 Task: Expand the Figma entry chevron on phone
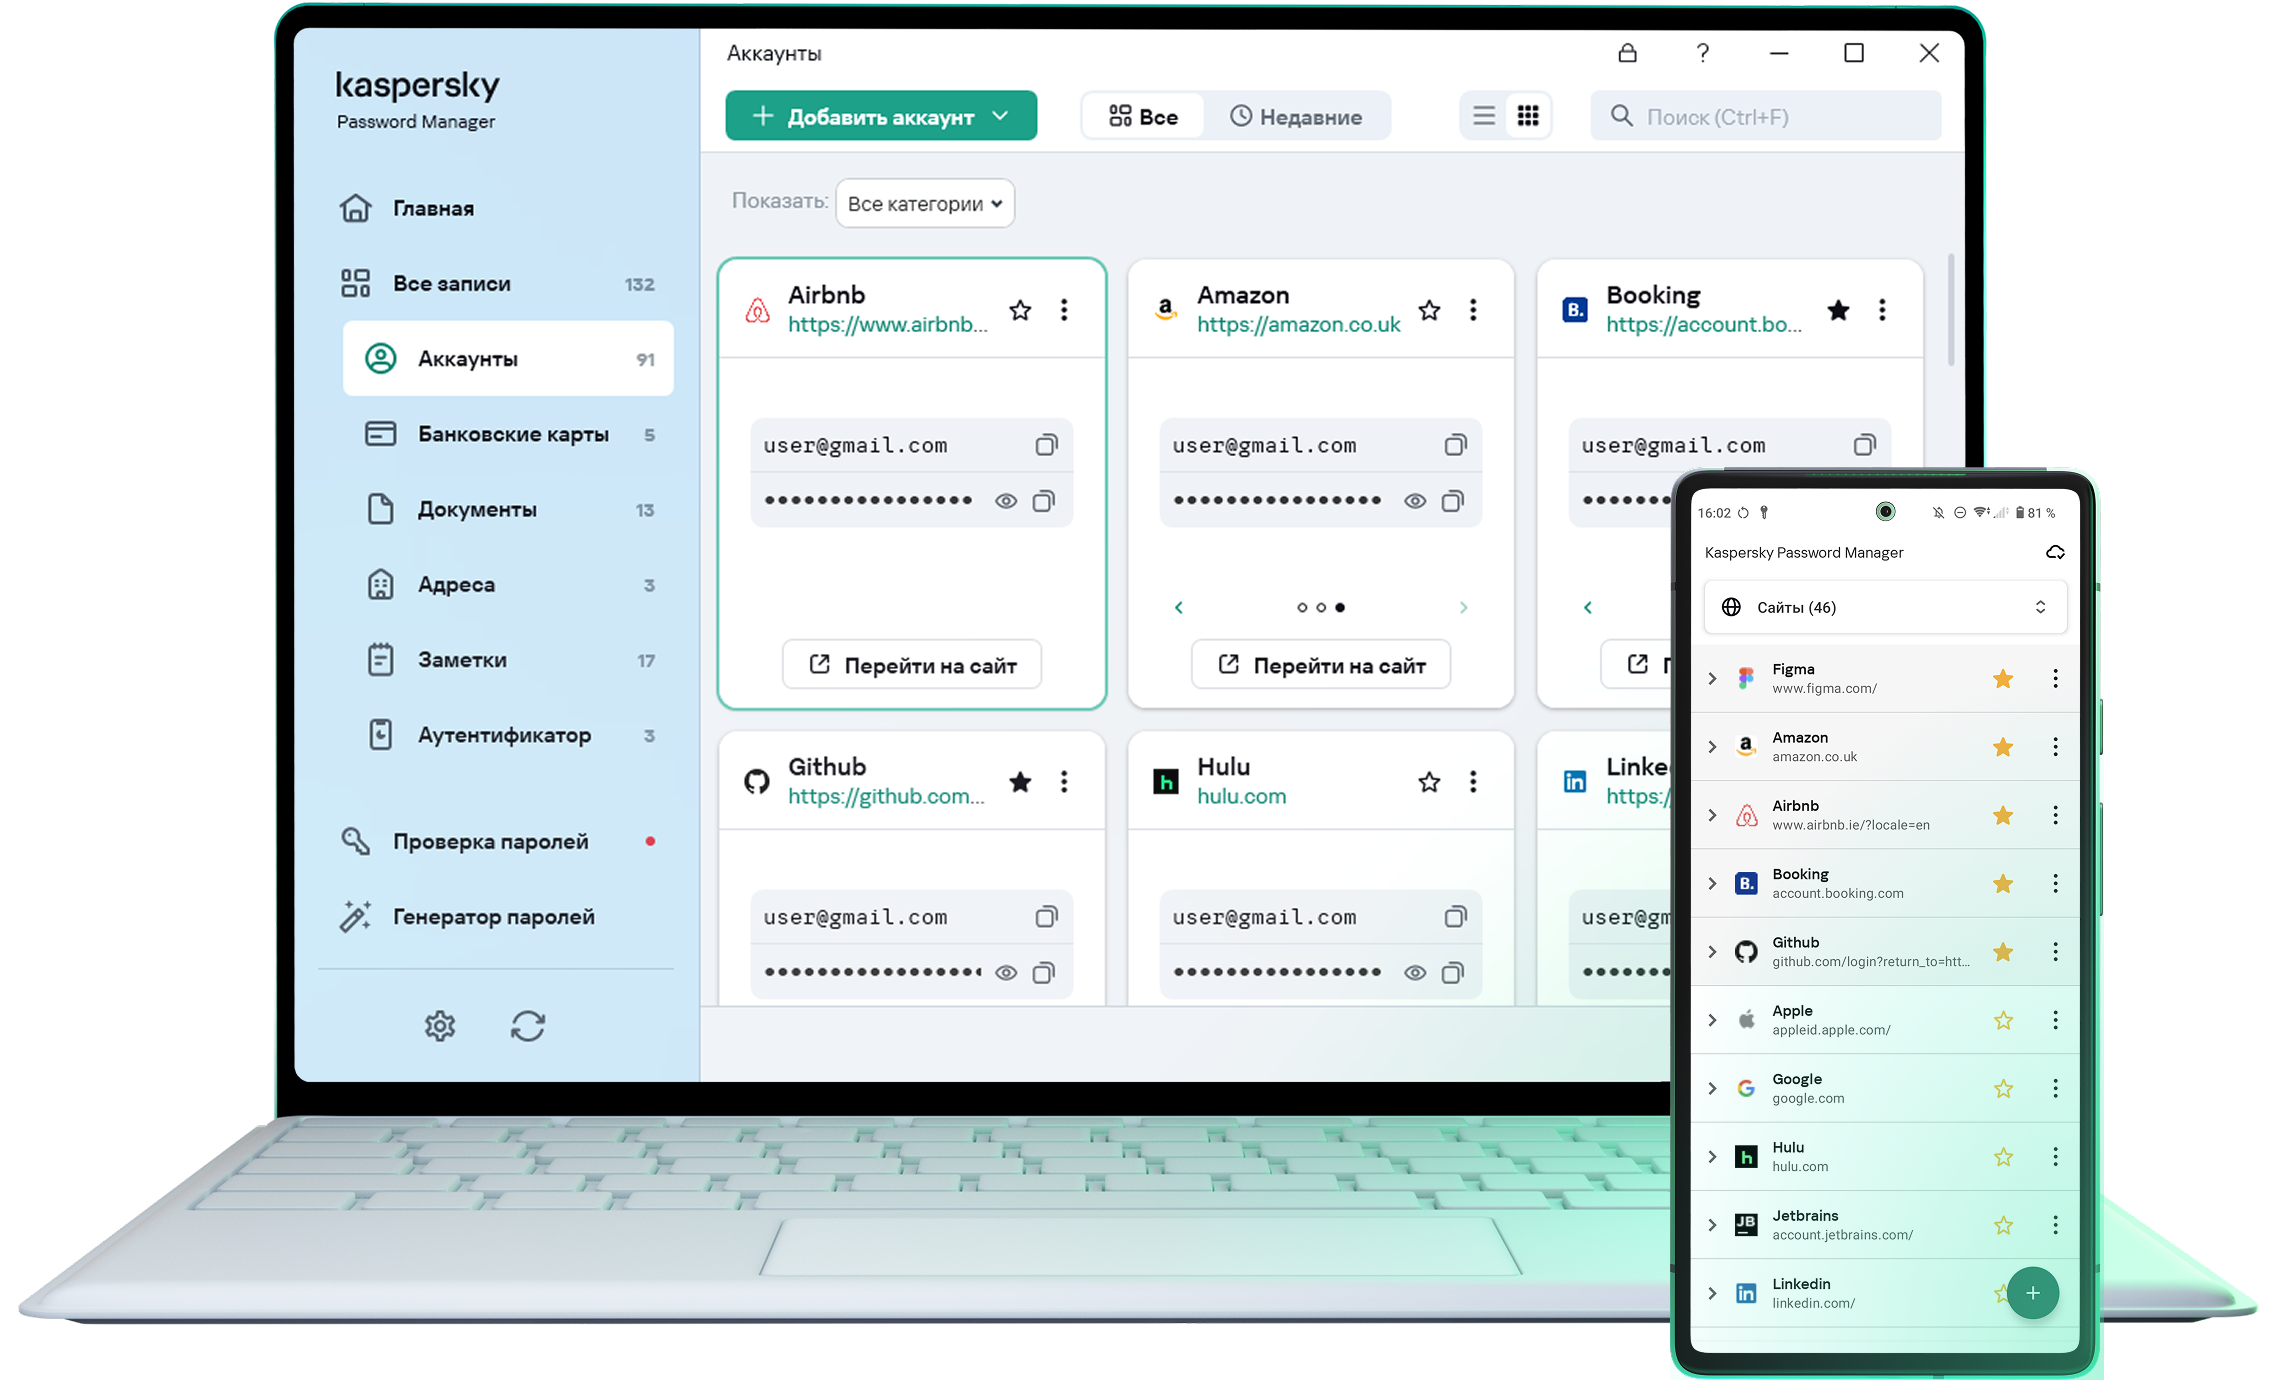point(1712,679)
